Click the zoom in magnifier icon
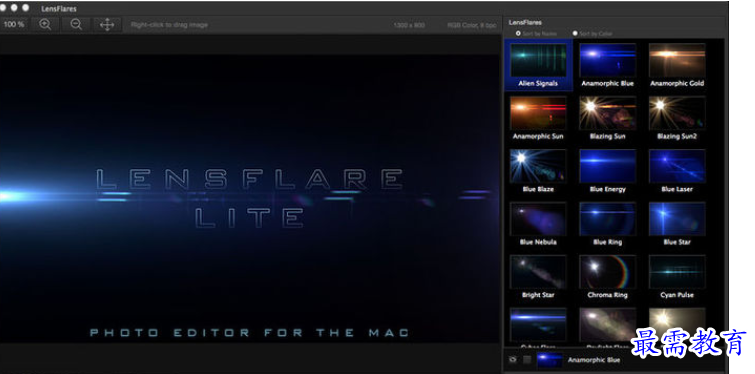Image resolution: width=755 pixels, height=374 pixels. [x=45, y=25]
